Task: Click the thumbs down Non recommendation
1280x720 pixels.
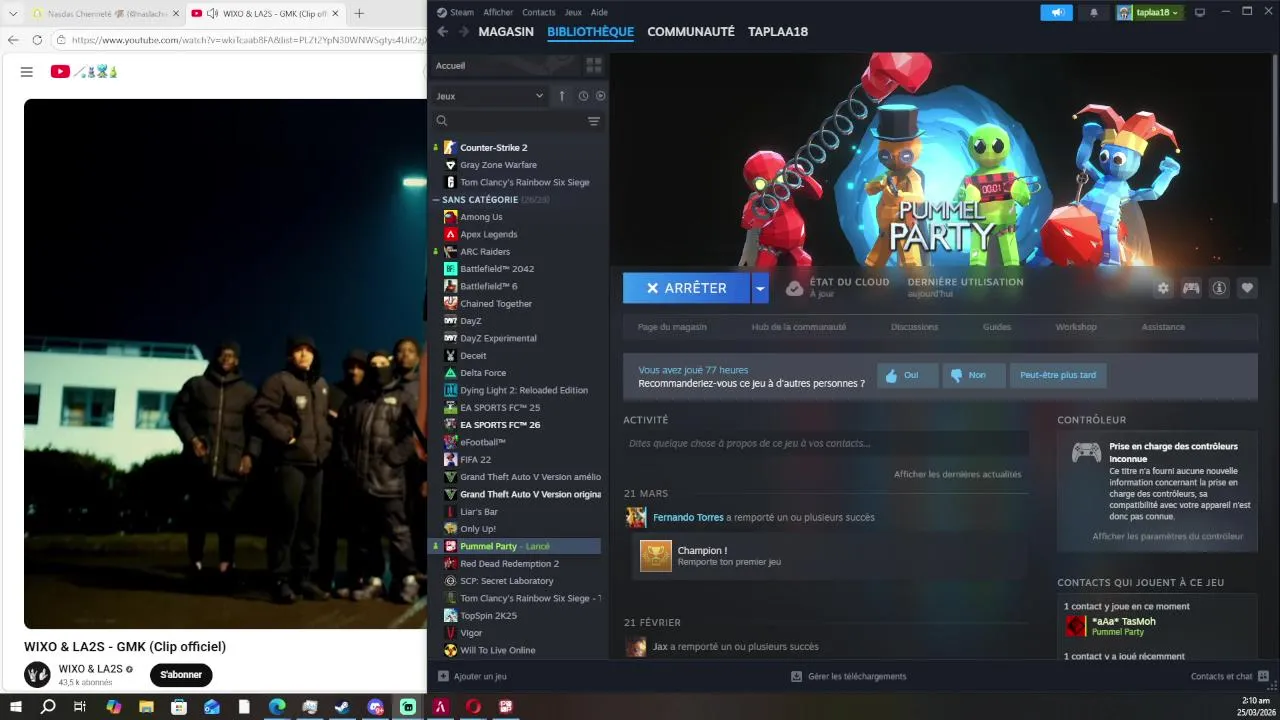Action: [x=974, y=375]
